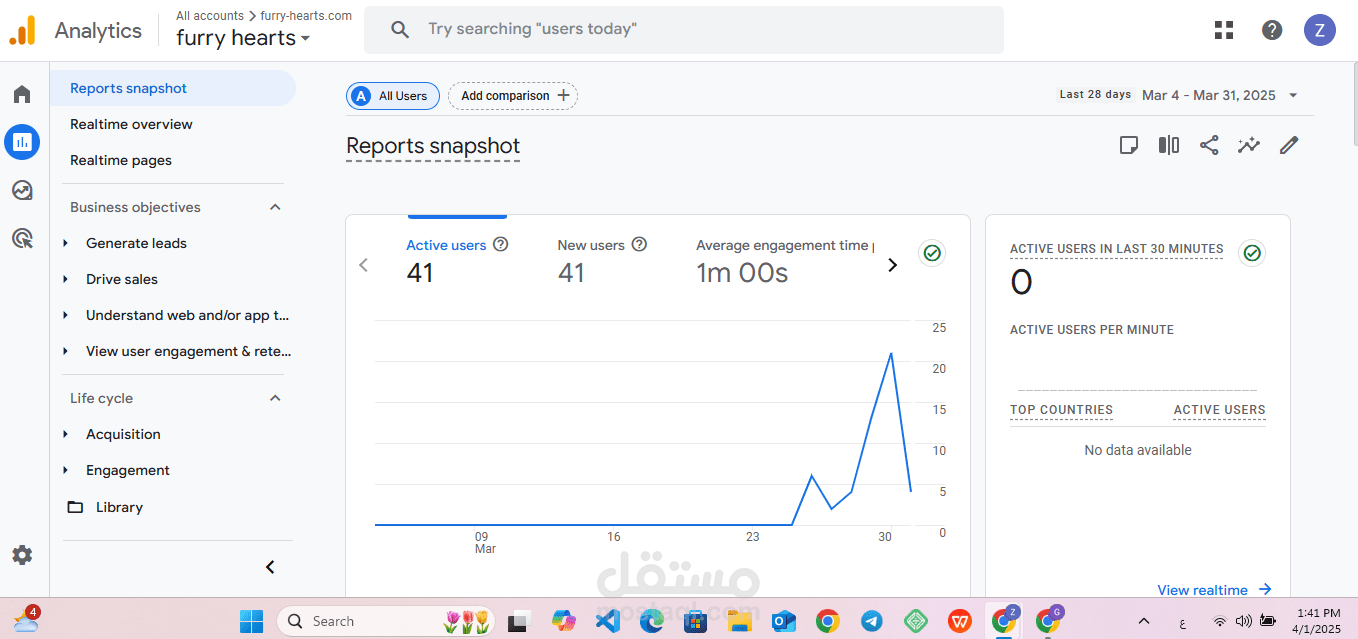
Task: Open Realtime pages
Action: point(121,160)
